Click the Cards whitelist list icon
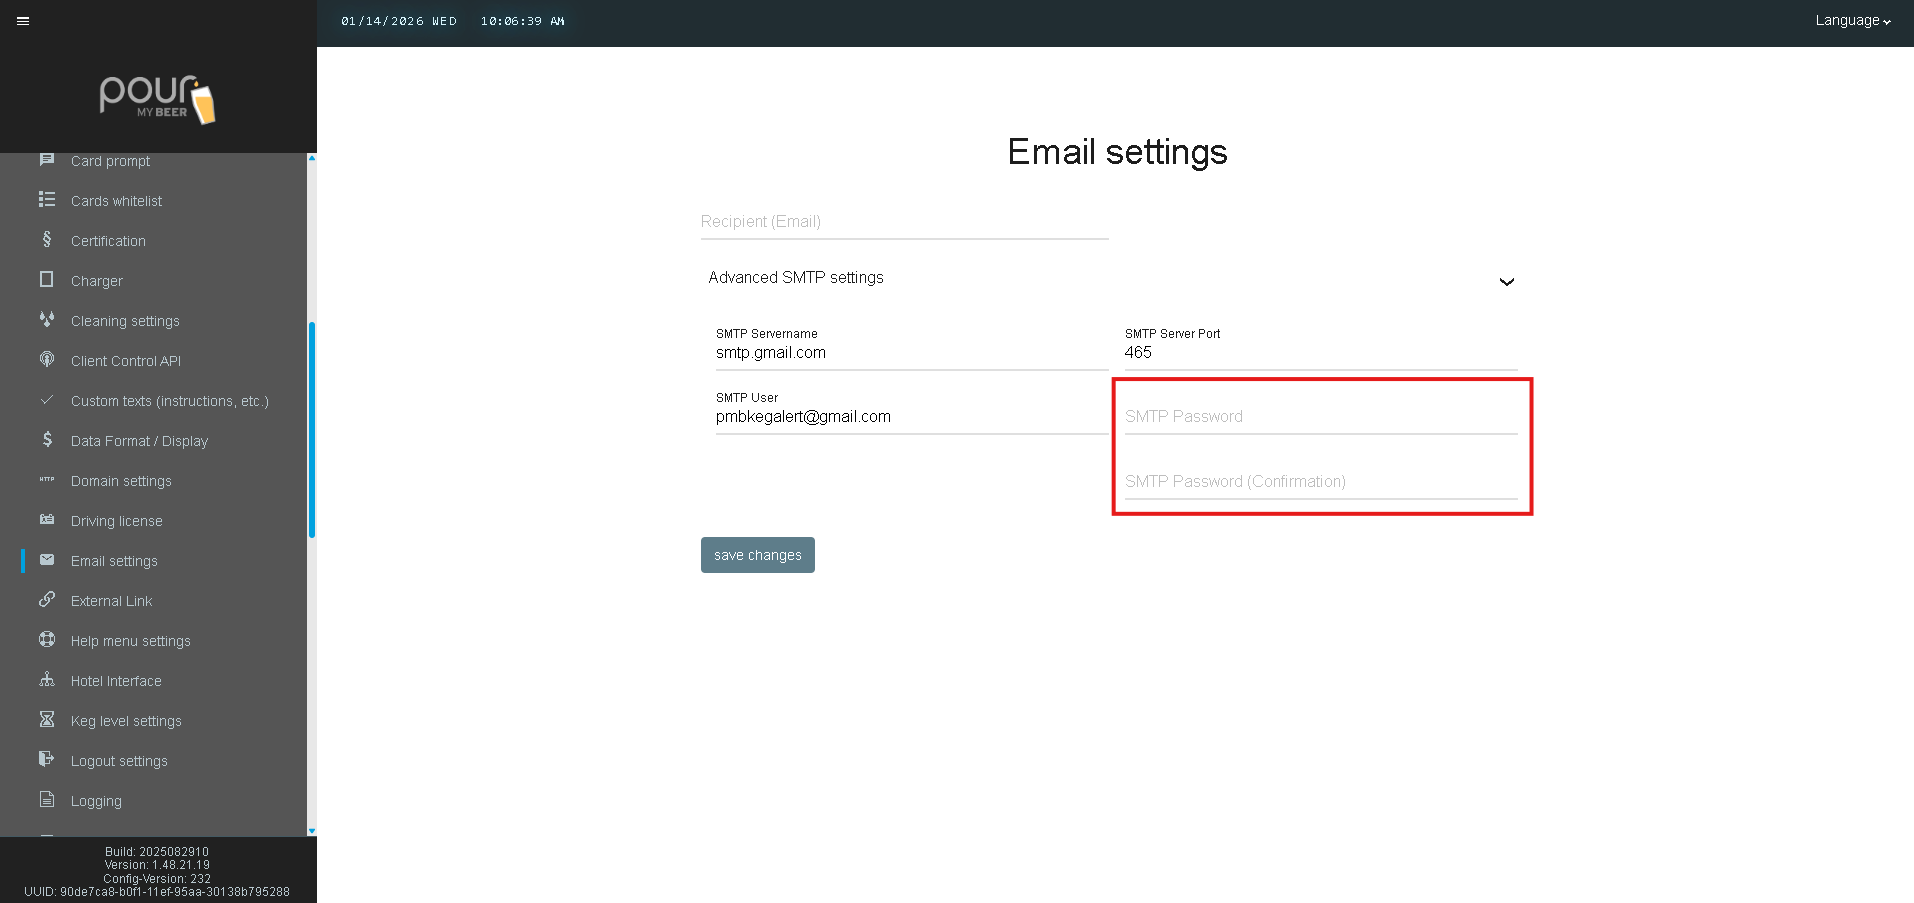Viewport: 1914px width, 903px height. tap(47, 200)
